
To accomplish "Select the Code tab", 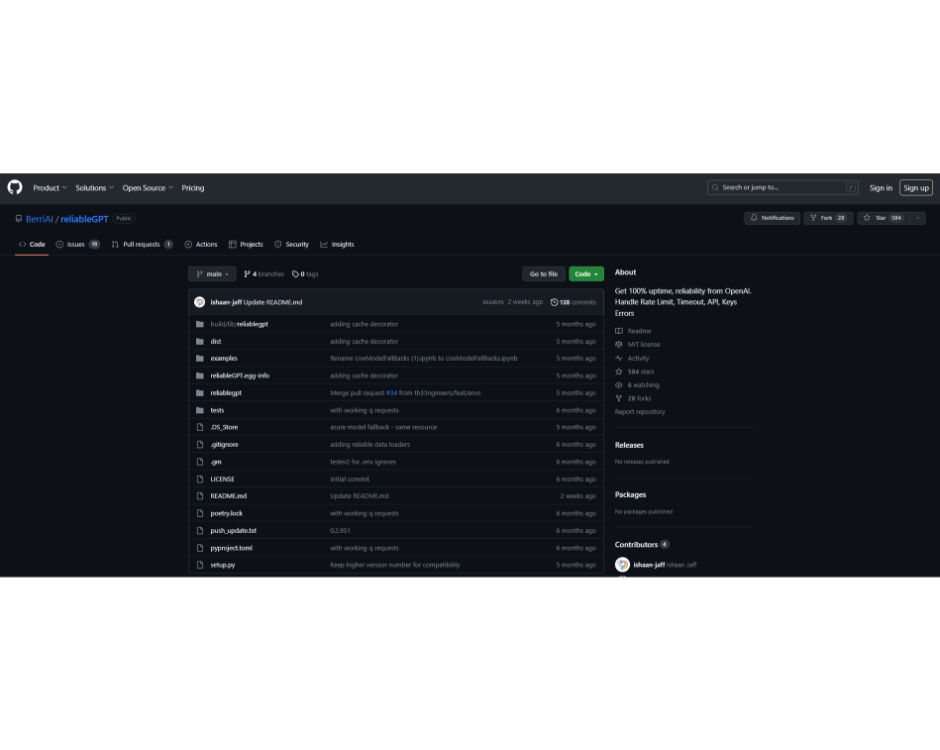I will 32,245.
